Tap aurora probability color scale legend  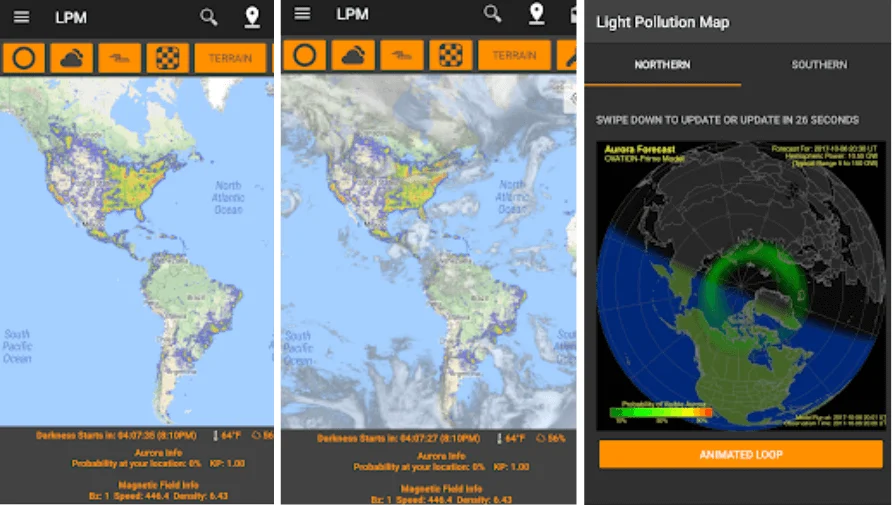pos(662,412)
